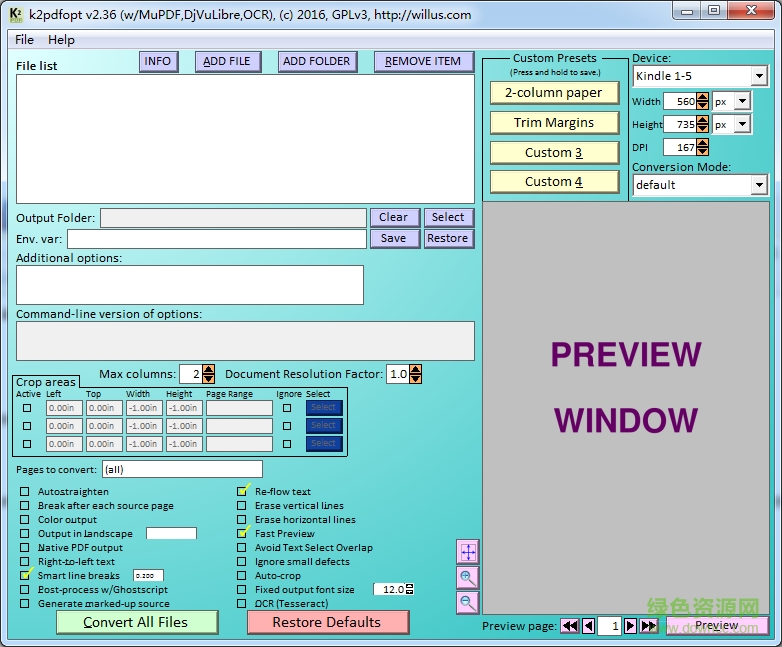Screen dimensions: 782x647
Task: Open the Help menu
Action: (x=61, y=40)
